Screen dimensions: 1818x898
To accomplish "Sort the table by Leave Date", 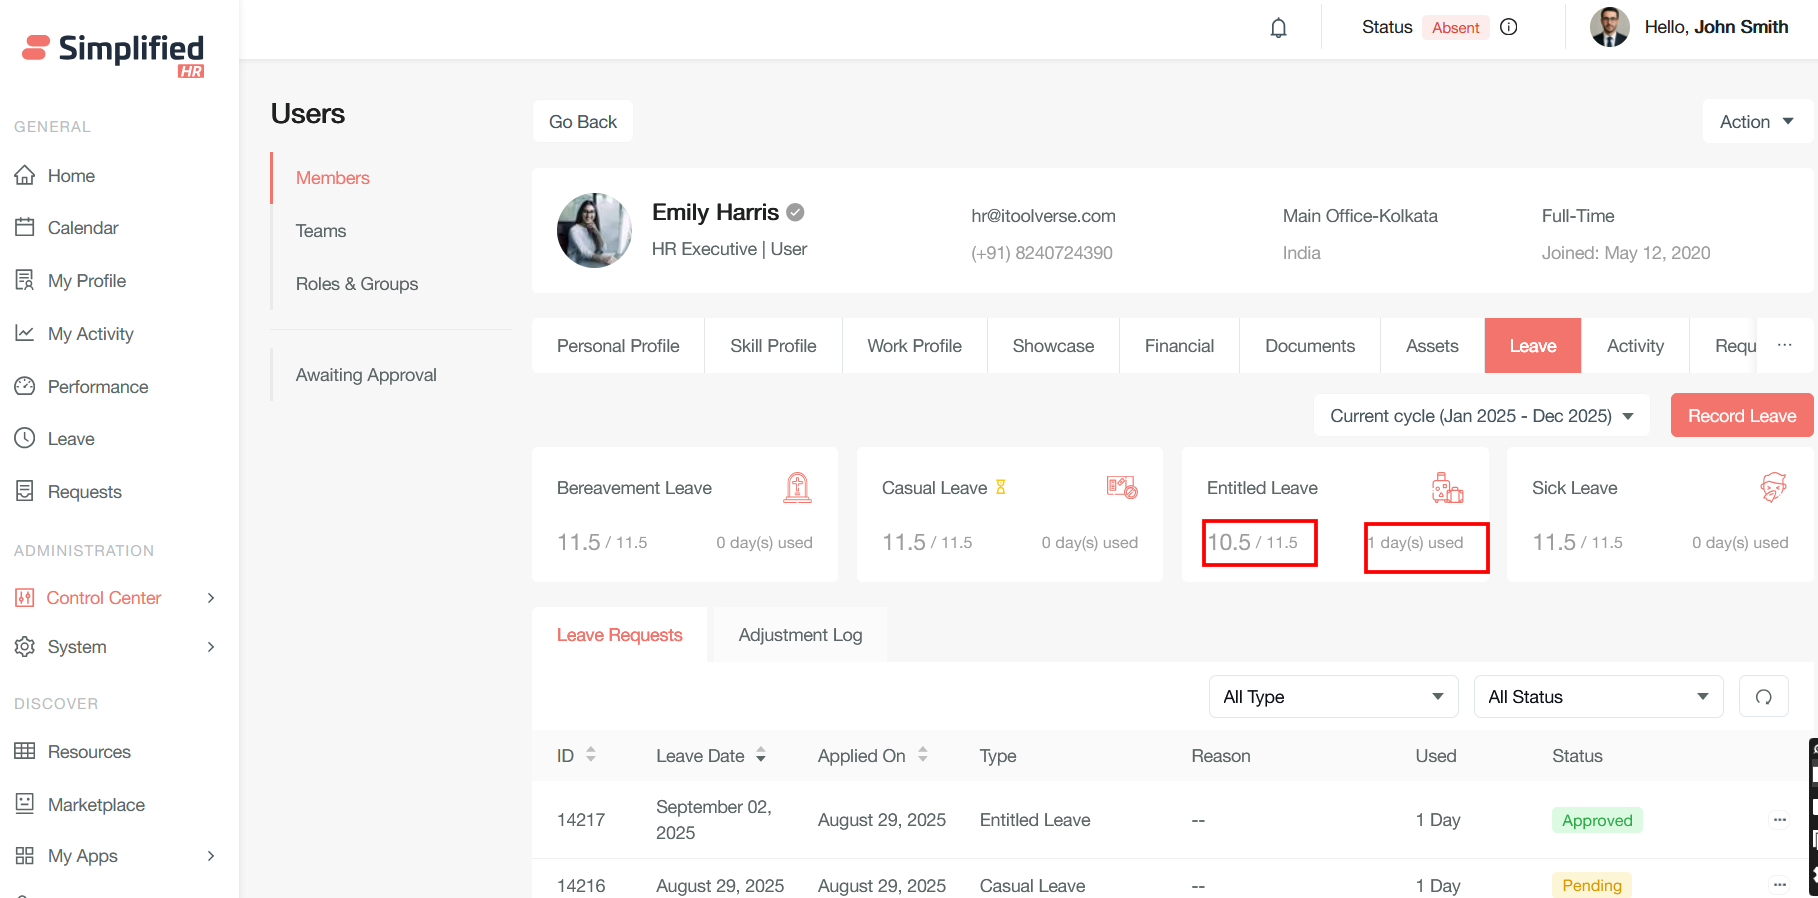I will tap(761, 755).
